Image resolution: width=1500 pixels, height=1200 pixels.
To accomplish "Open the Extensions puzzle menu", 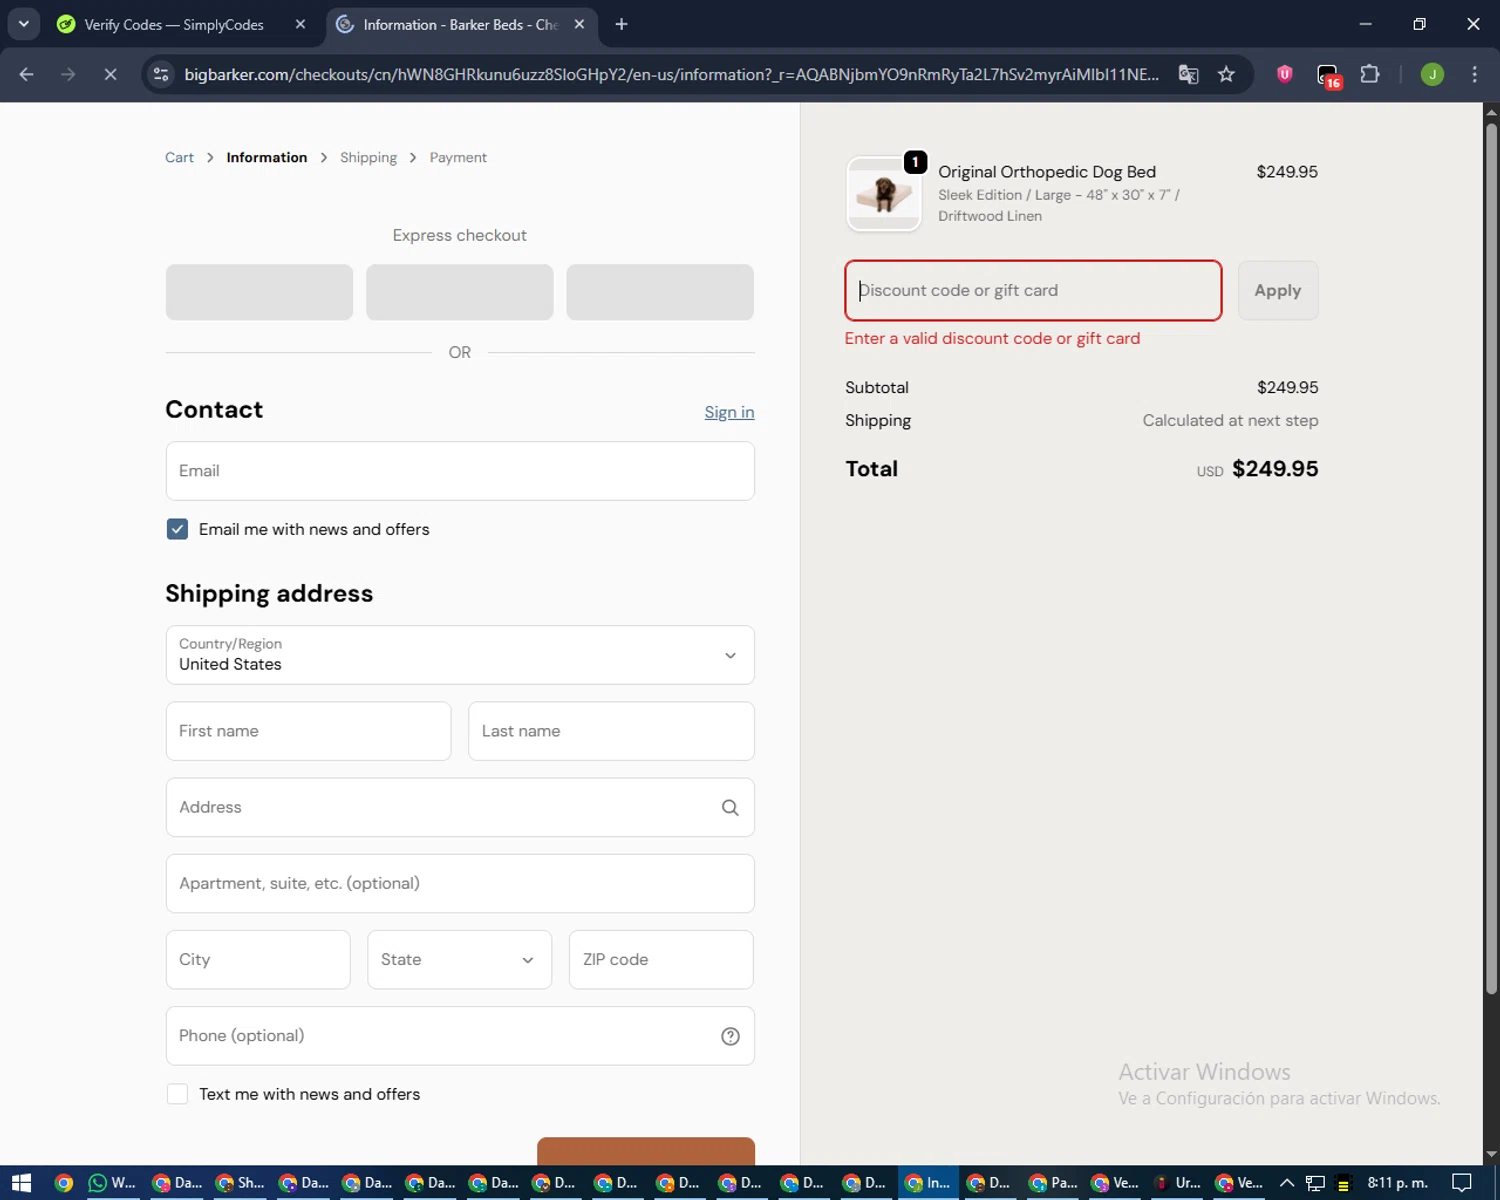I will [x=1370, y=74].
